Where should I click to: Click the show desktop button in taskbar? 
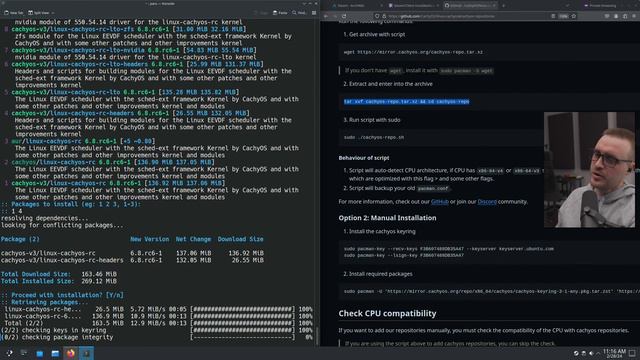coord(632,353)
